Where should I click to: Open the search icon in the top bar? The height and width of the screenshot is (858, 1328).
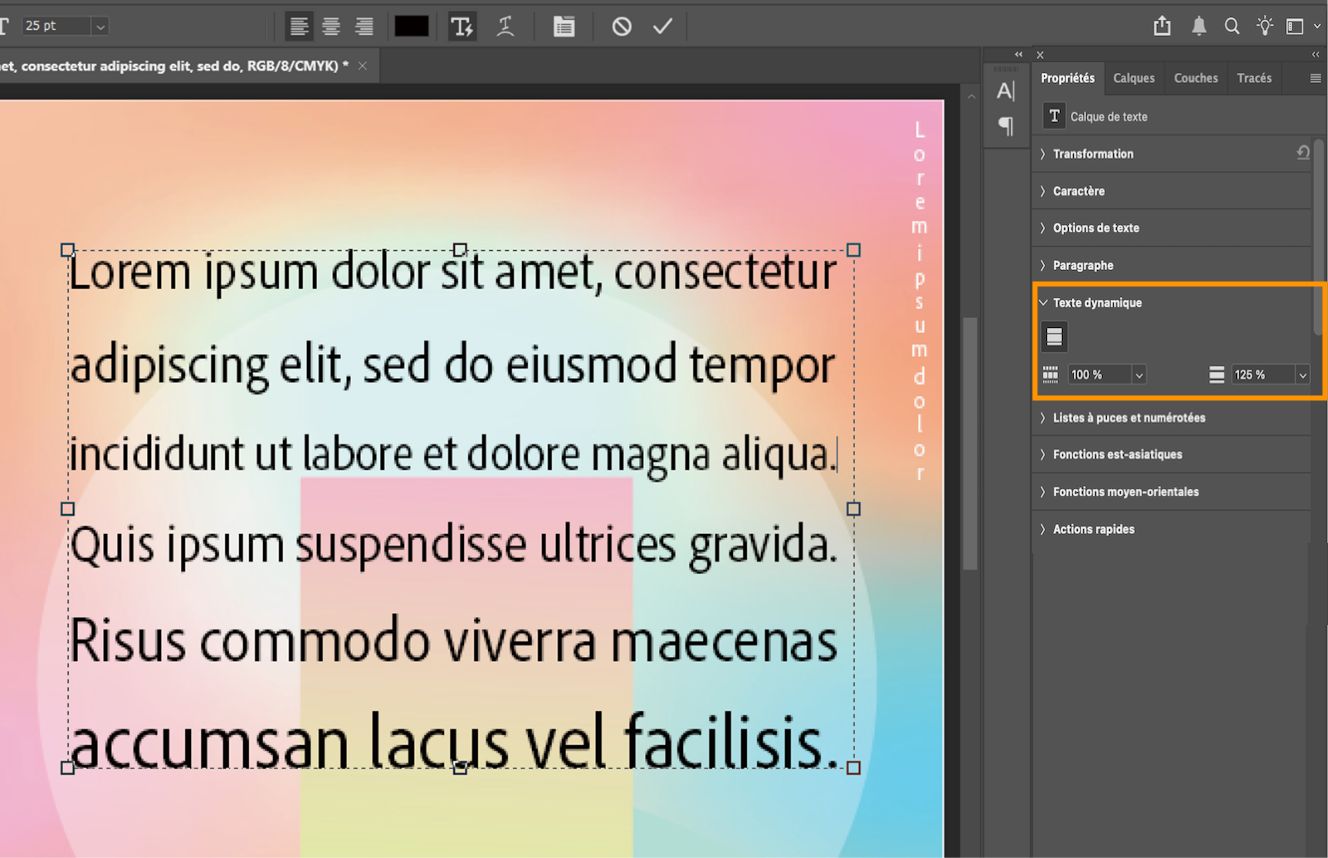coord(1232,26)
